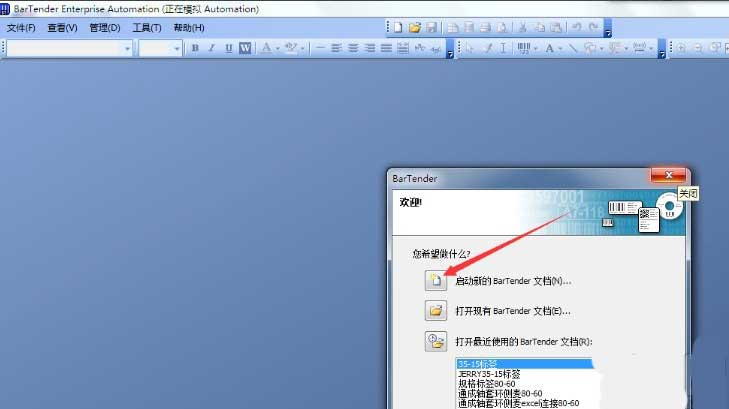729x409 pixels.
Task: Open the font size combo box
Action: click(x=160, y=48)
